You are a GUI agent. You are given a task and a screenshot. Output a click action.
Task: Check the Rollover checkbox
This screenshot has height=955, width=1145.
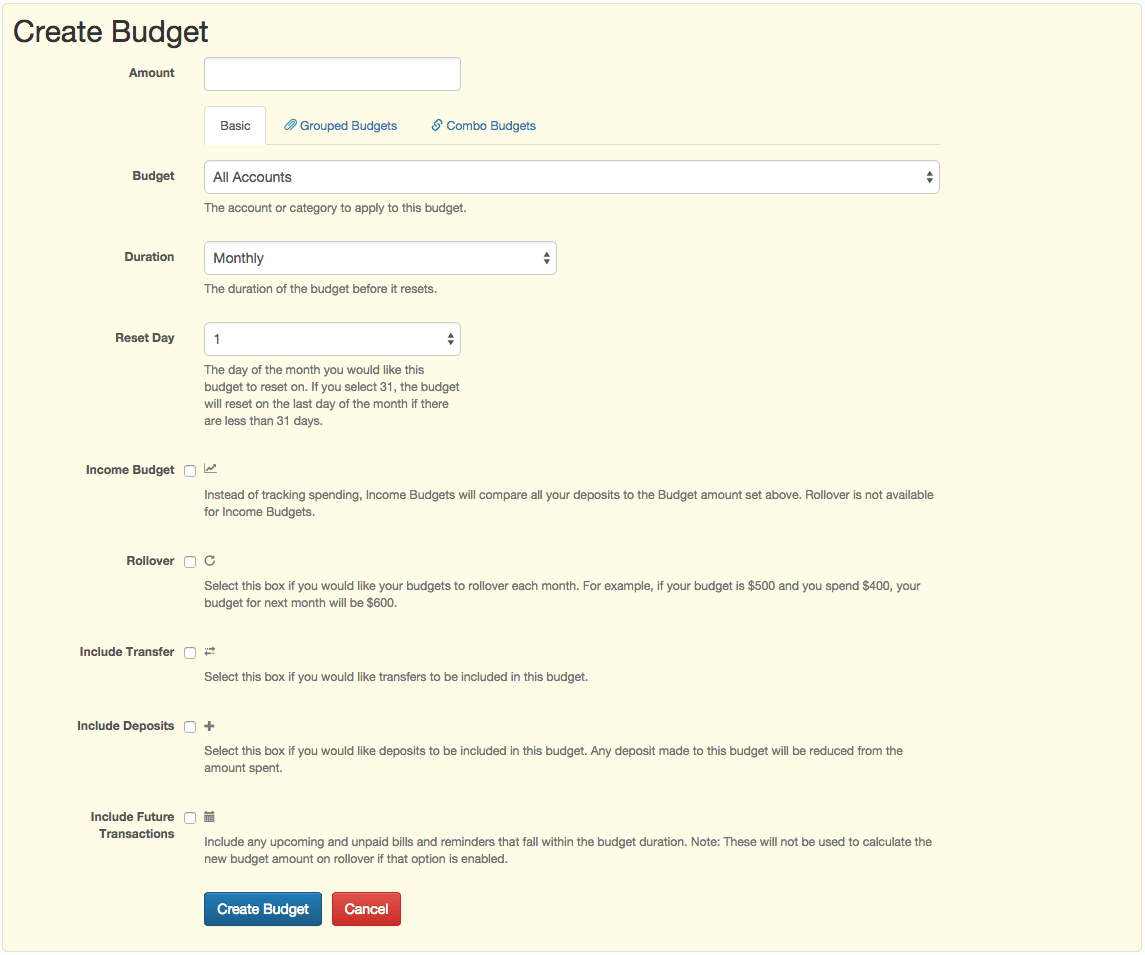[190, 562]
